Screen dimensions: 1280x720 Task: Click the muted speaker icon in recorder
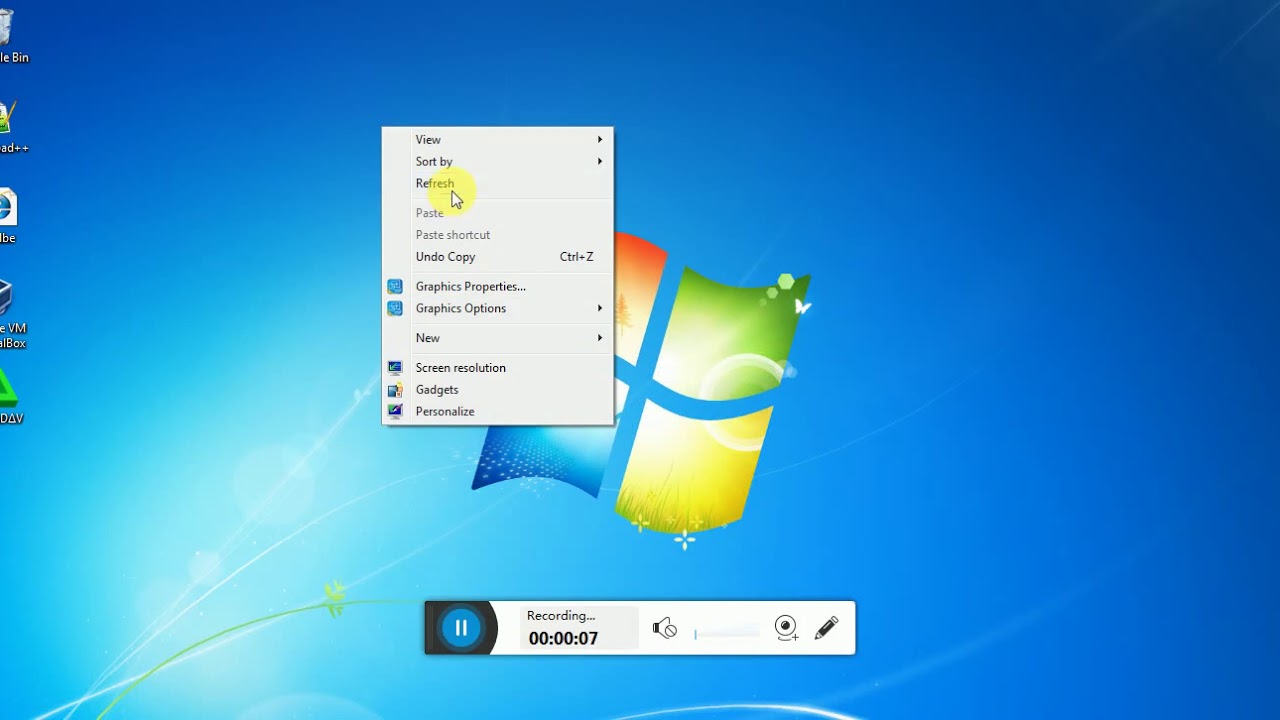click(x=664, y=628)
